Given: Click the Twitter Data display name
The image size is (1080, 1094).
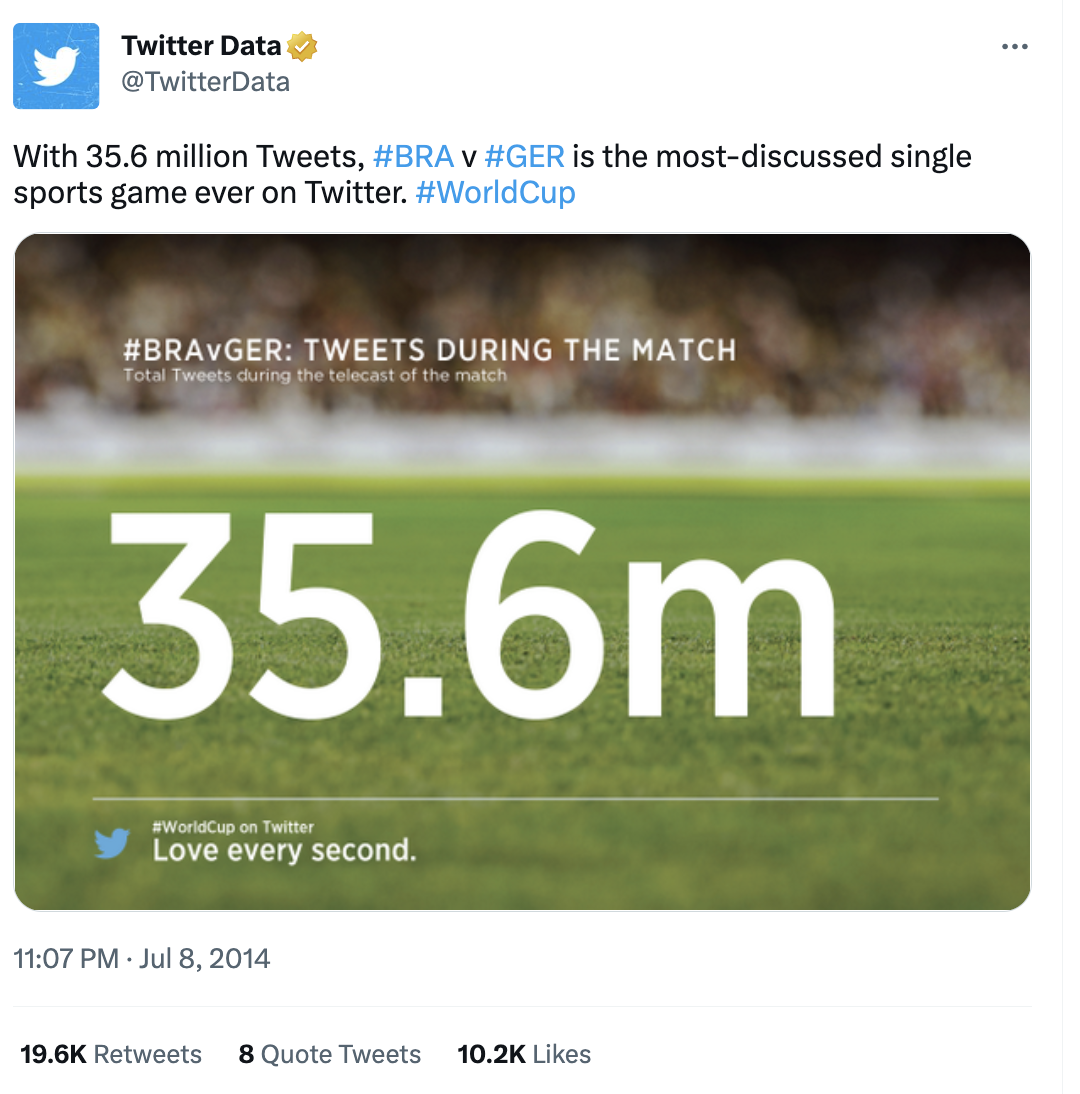Looking at the screenshot, I should point(202,46).
